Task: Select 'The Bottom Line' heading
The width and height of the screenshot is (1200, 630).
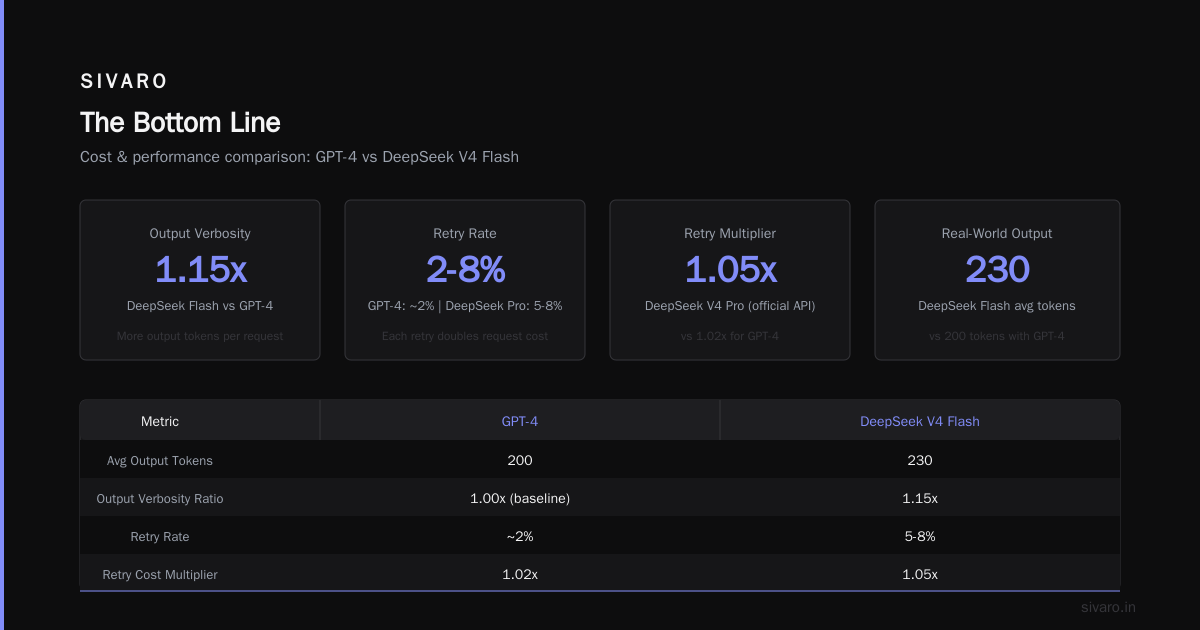Action: click(180, 123)
